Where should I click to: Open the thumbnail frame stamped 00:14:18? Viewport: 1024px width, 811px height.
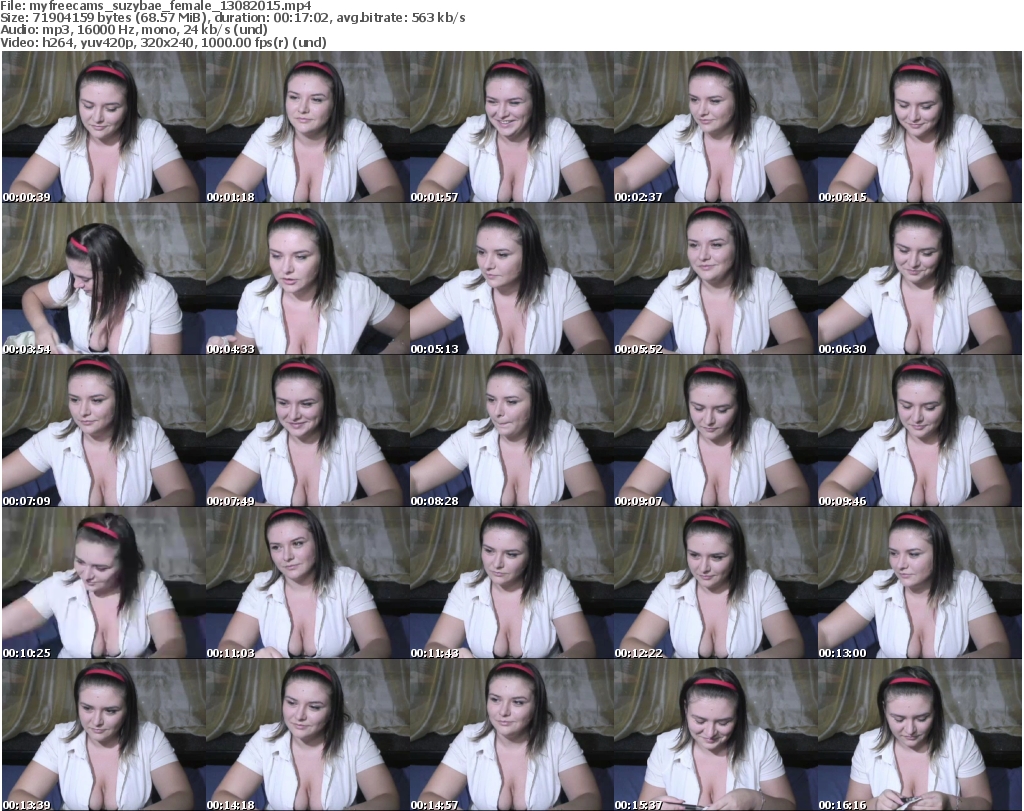[308, 735]
